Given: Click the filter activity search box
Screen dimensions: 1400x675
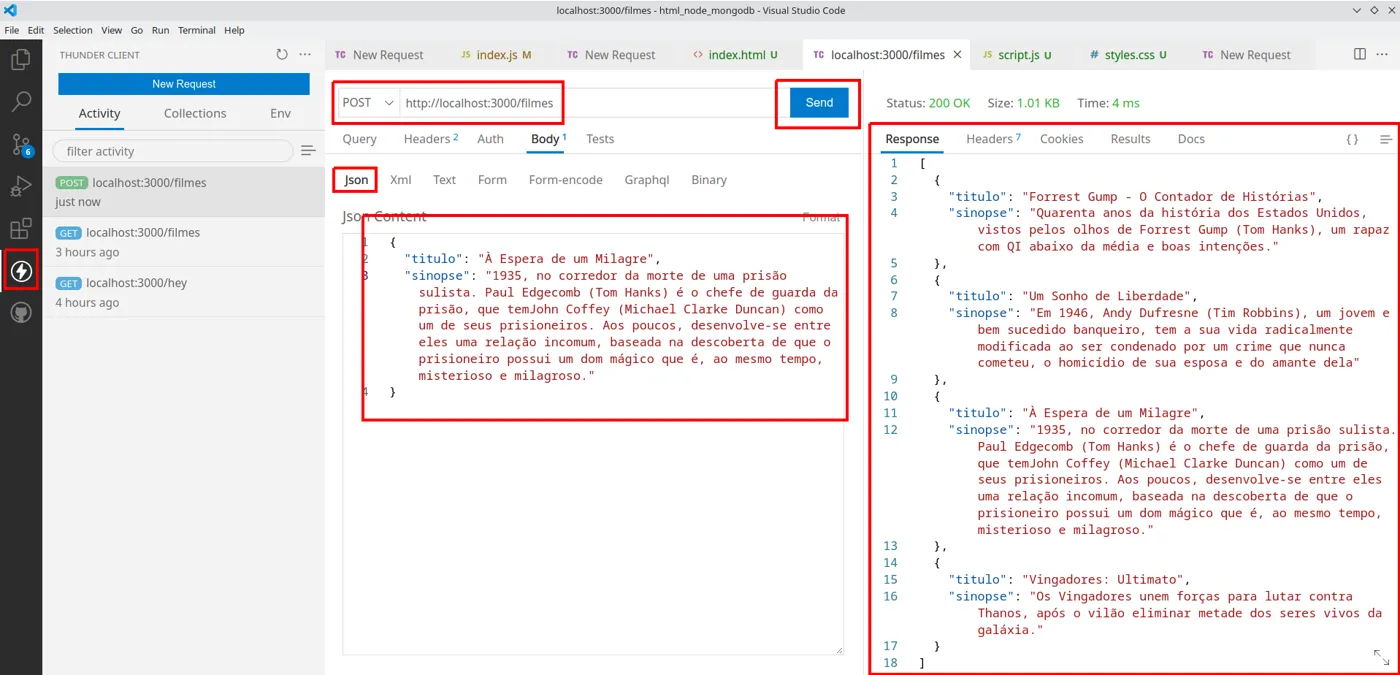Looking at the screenshot, I should (x=173, y=151).
